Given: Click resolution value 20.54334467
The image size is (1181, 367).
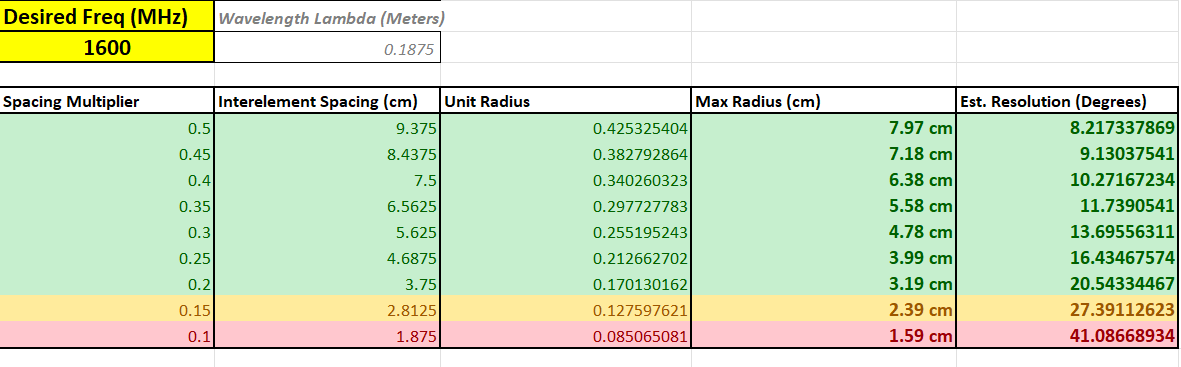Looking at the screenshot, I should click(x=1067, y=284).
